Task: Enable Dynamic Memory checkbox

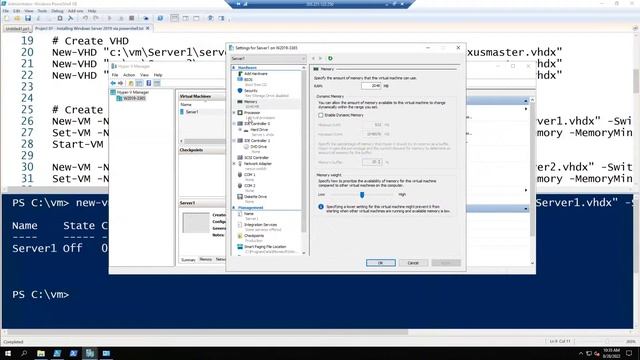Action: tap(321, 115)
